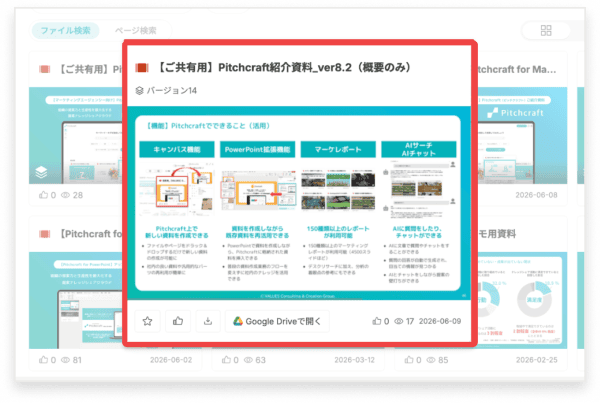Like the file with thumbs-up button in popup
Viewport: 600px width, 403px height.
pyautogui.click(x=178, y=321)
